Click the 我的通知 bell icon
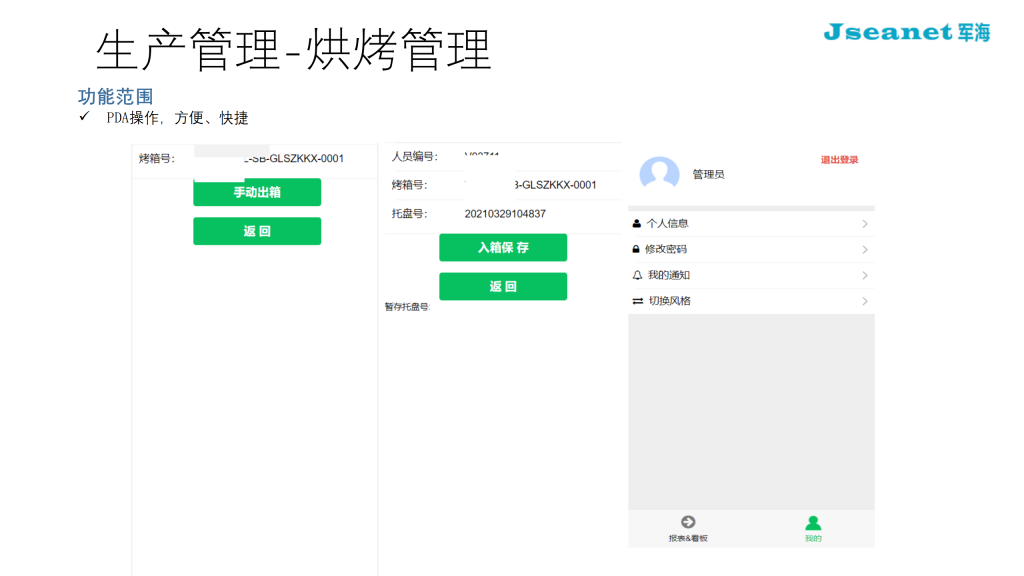1024x576 pixels. (637, 275)
